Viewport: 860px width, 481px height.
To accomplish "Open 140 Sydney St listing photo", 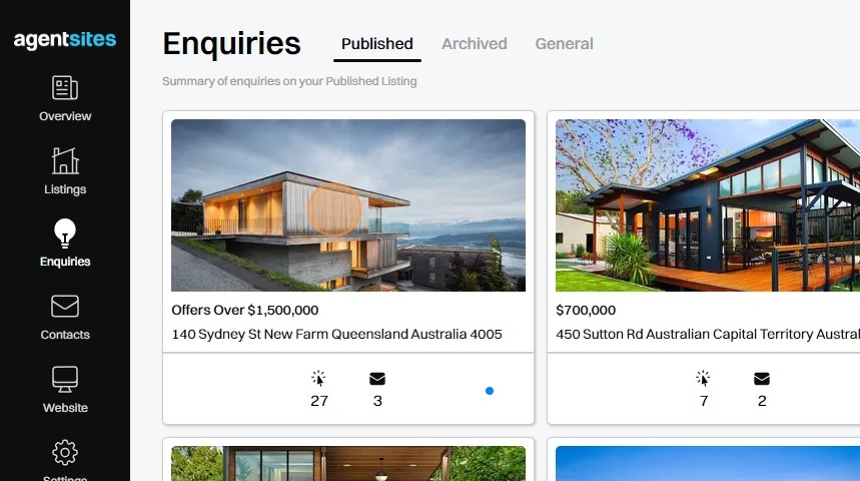I will [348, 205].
